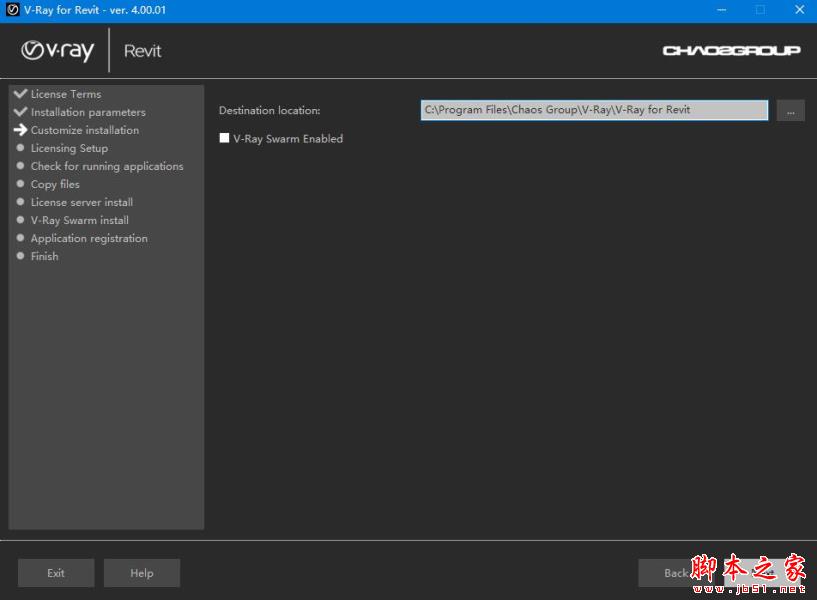
Task: Select the Finish step
Action: coord(44,256)
